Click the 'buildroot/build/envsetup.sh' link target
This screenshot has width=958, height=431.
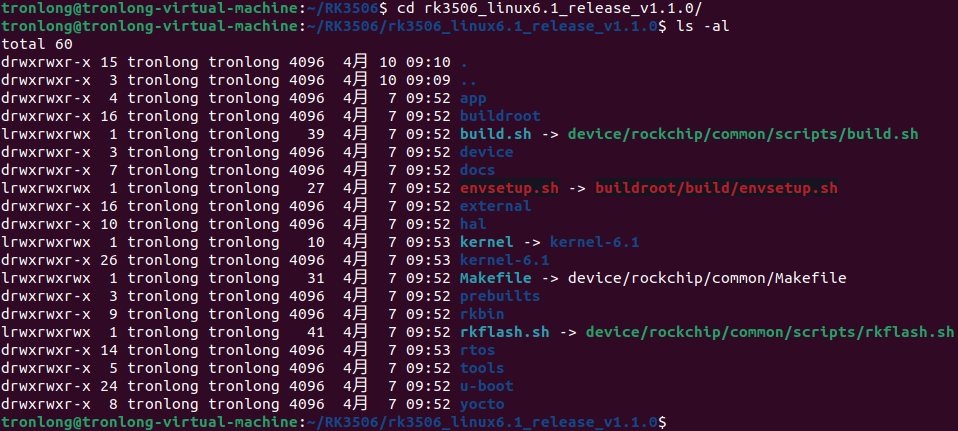coord(716,188)
